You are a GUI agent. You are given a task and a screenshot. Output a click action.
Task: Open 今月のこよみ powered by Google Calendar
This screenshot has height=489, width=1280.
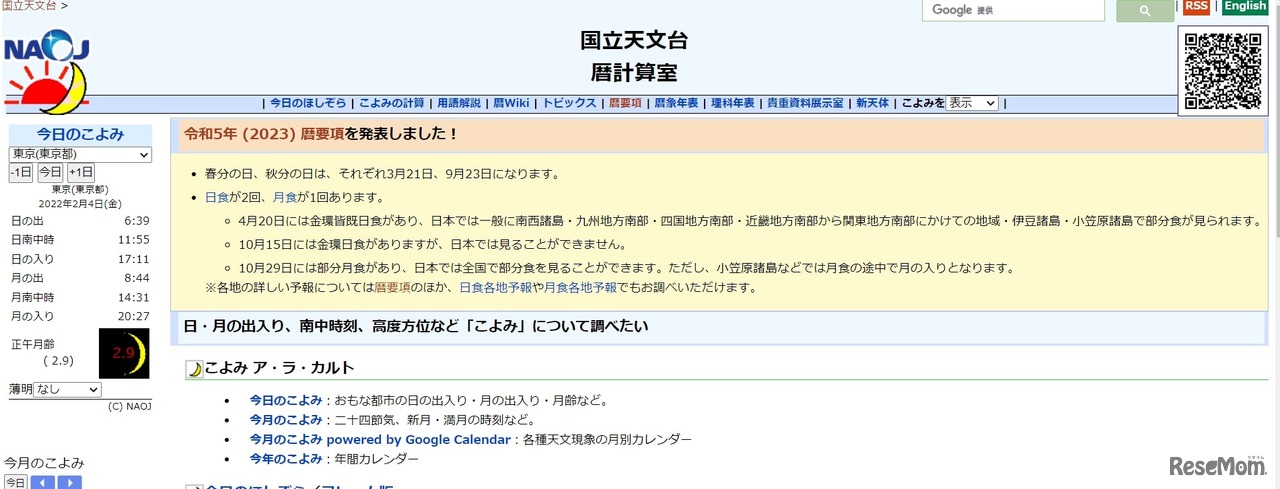click(x=379, y=440)
